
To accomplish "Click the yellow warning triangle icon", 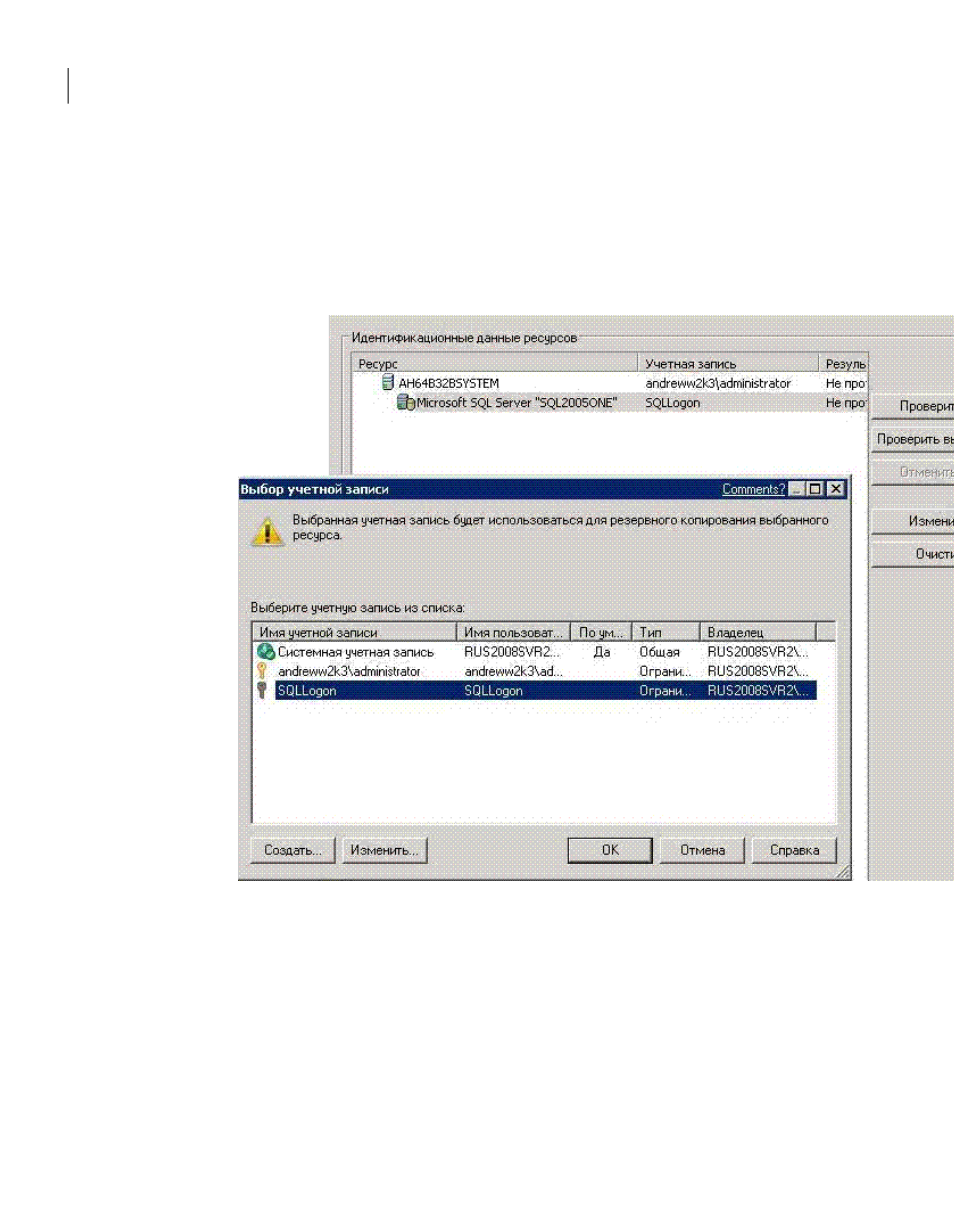I will (267, 530).
